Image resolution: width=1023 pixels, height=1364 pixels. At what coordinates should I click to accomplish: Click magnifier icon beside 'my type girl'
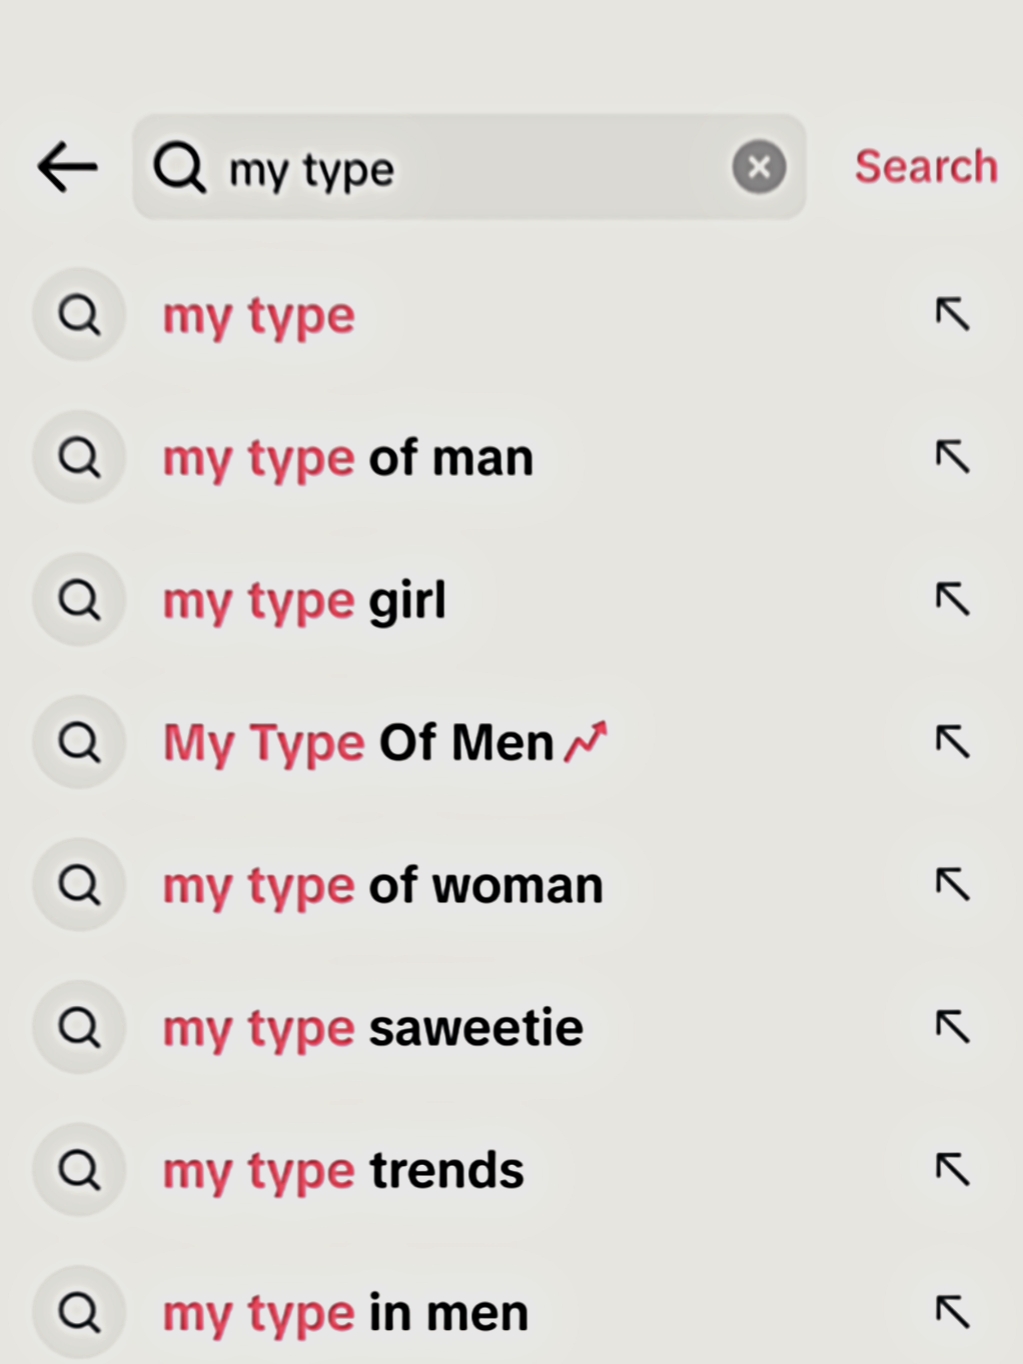pos(79,600)
